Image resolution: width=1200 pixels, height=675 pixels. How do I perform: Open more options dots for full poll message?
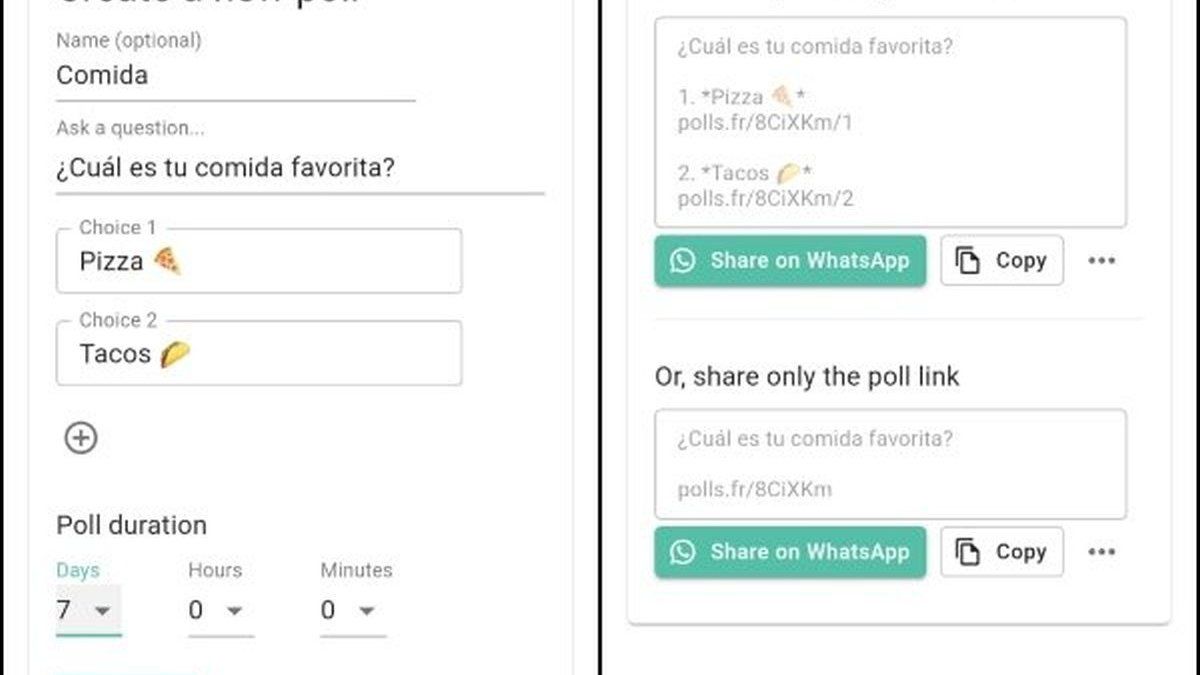click(1101, 261)
